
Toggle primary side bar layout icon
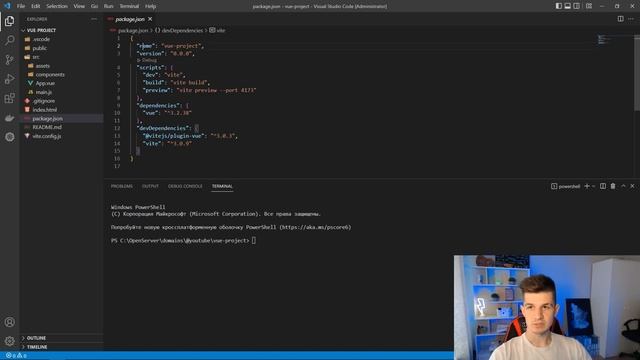point(558,6)
